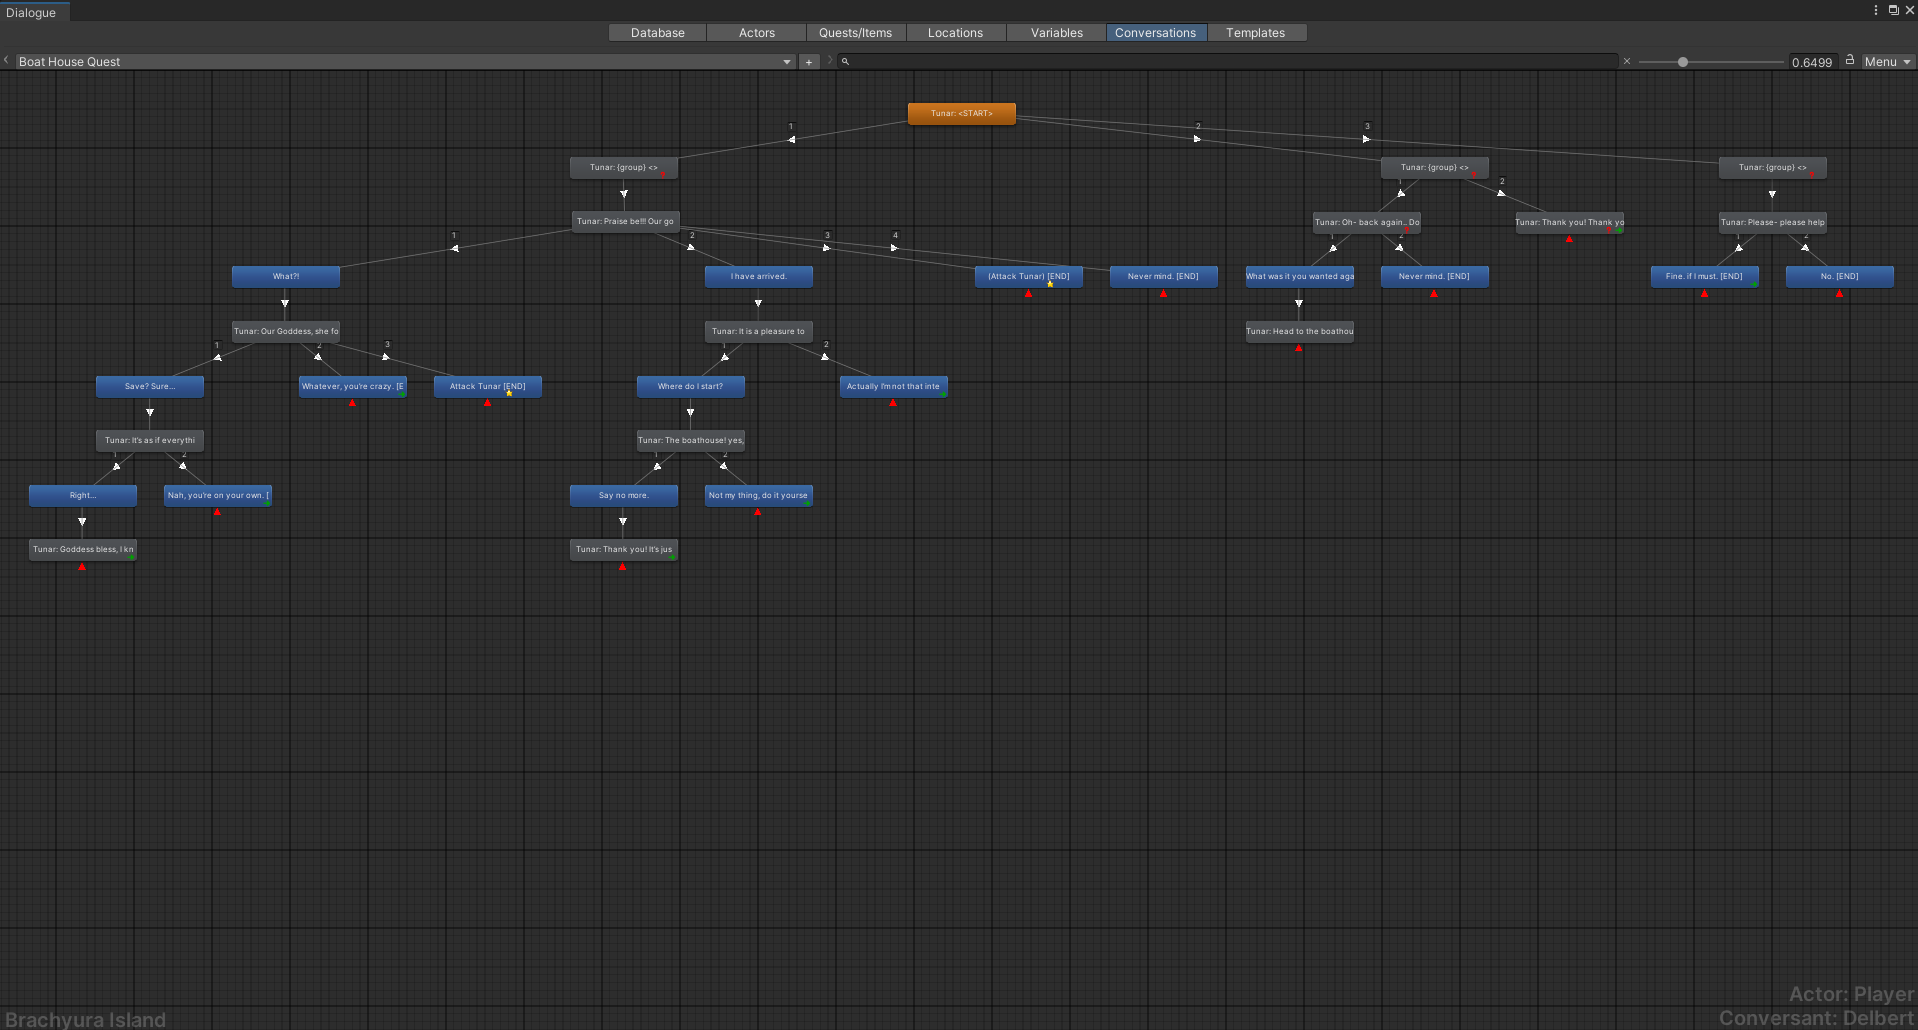Open the Database tab
Screen dimensions: 1918x1030
click(656, 32)
